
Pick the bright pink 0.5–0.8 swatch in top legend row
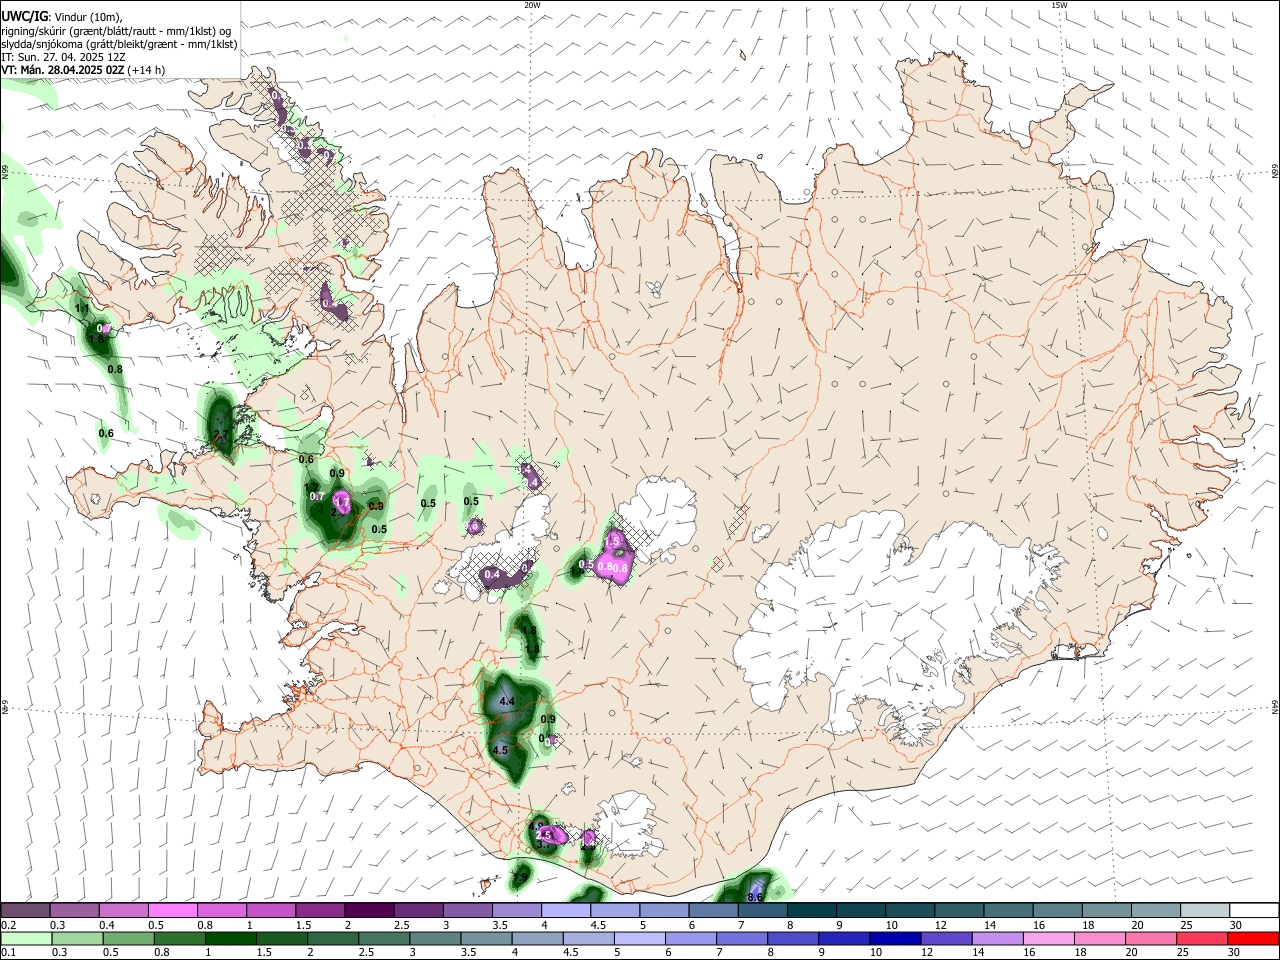point(172,911)
